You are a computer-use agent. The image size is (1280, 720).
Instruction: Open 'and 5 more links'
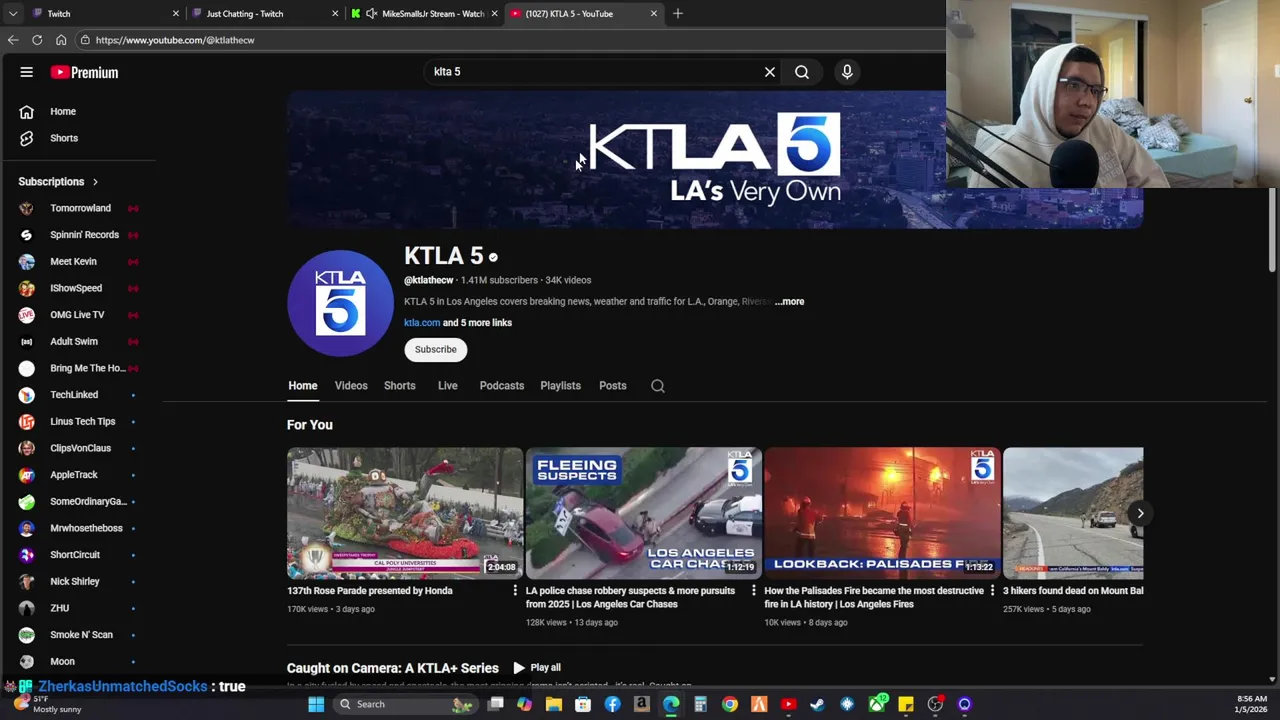click(x=477, y=323)
